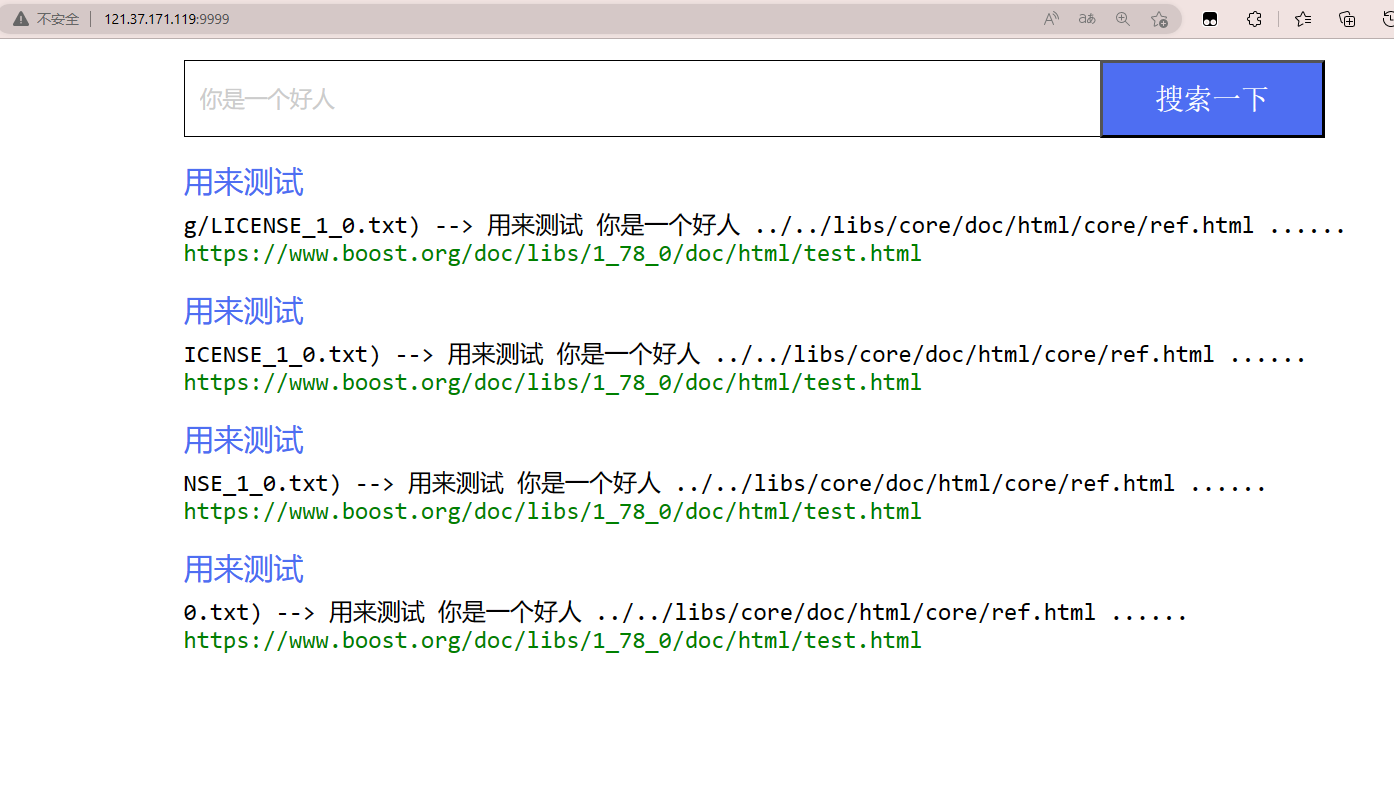Click the search box with 你是一个好人 placeholder

pos(640,98)
